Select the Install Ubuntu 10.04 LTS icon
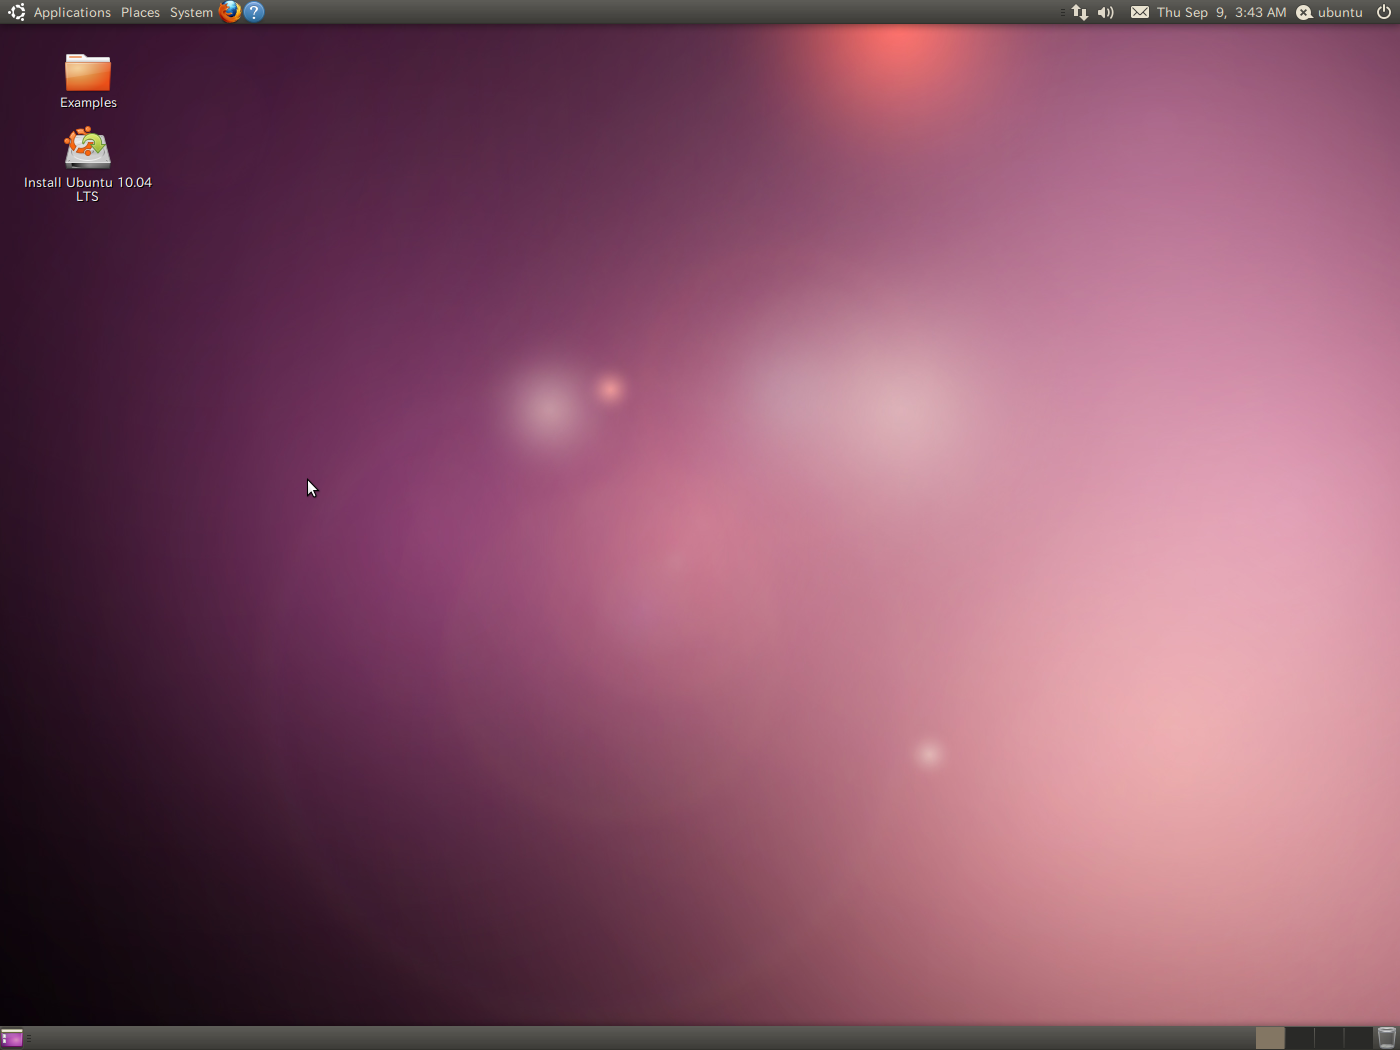Image resolution: width=1400 pixels, height=1050 pixels. tap(88, 164)
